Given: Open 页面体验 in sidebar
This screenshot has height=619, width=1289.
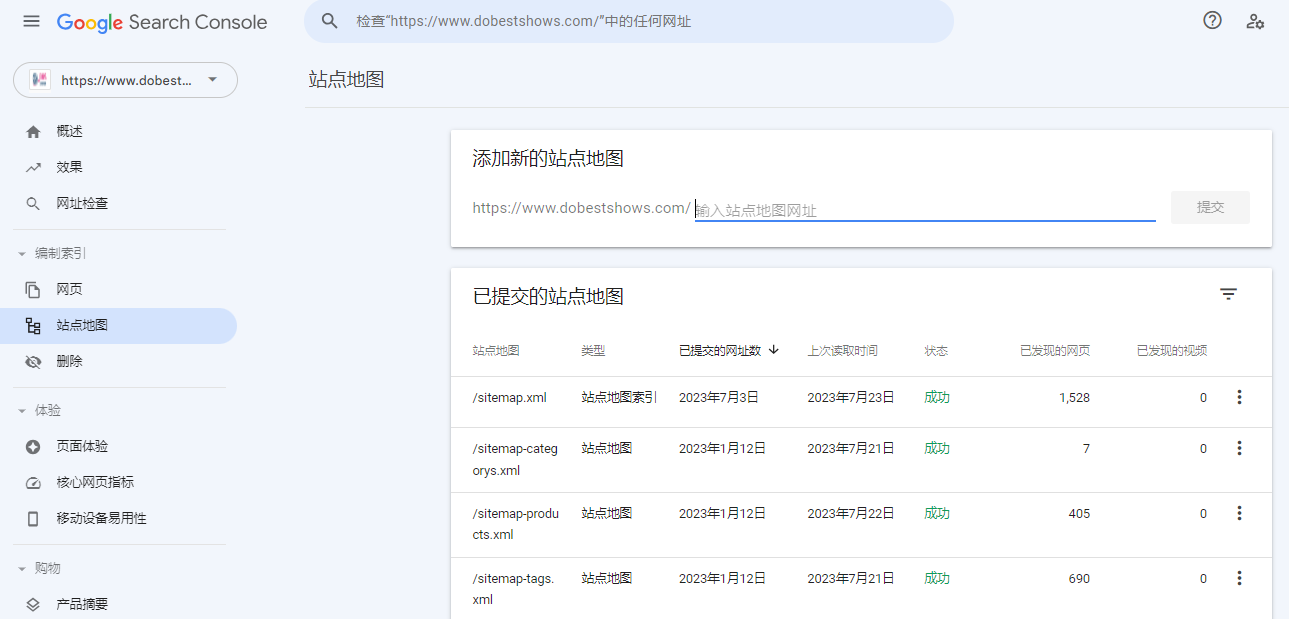Looking at the screenshot, I should click(x=118, y=447).
